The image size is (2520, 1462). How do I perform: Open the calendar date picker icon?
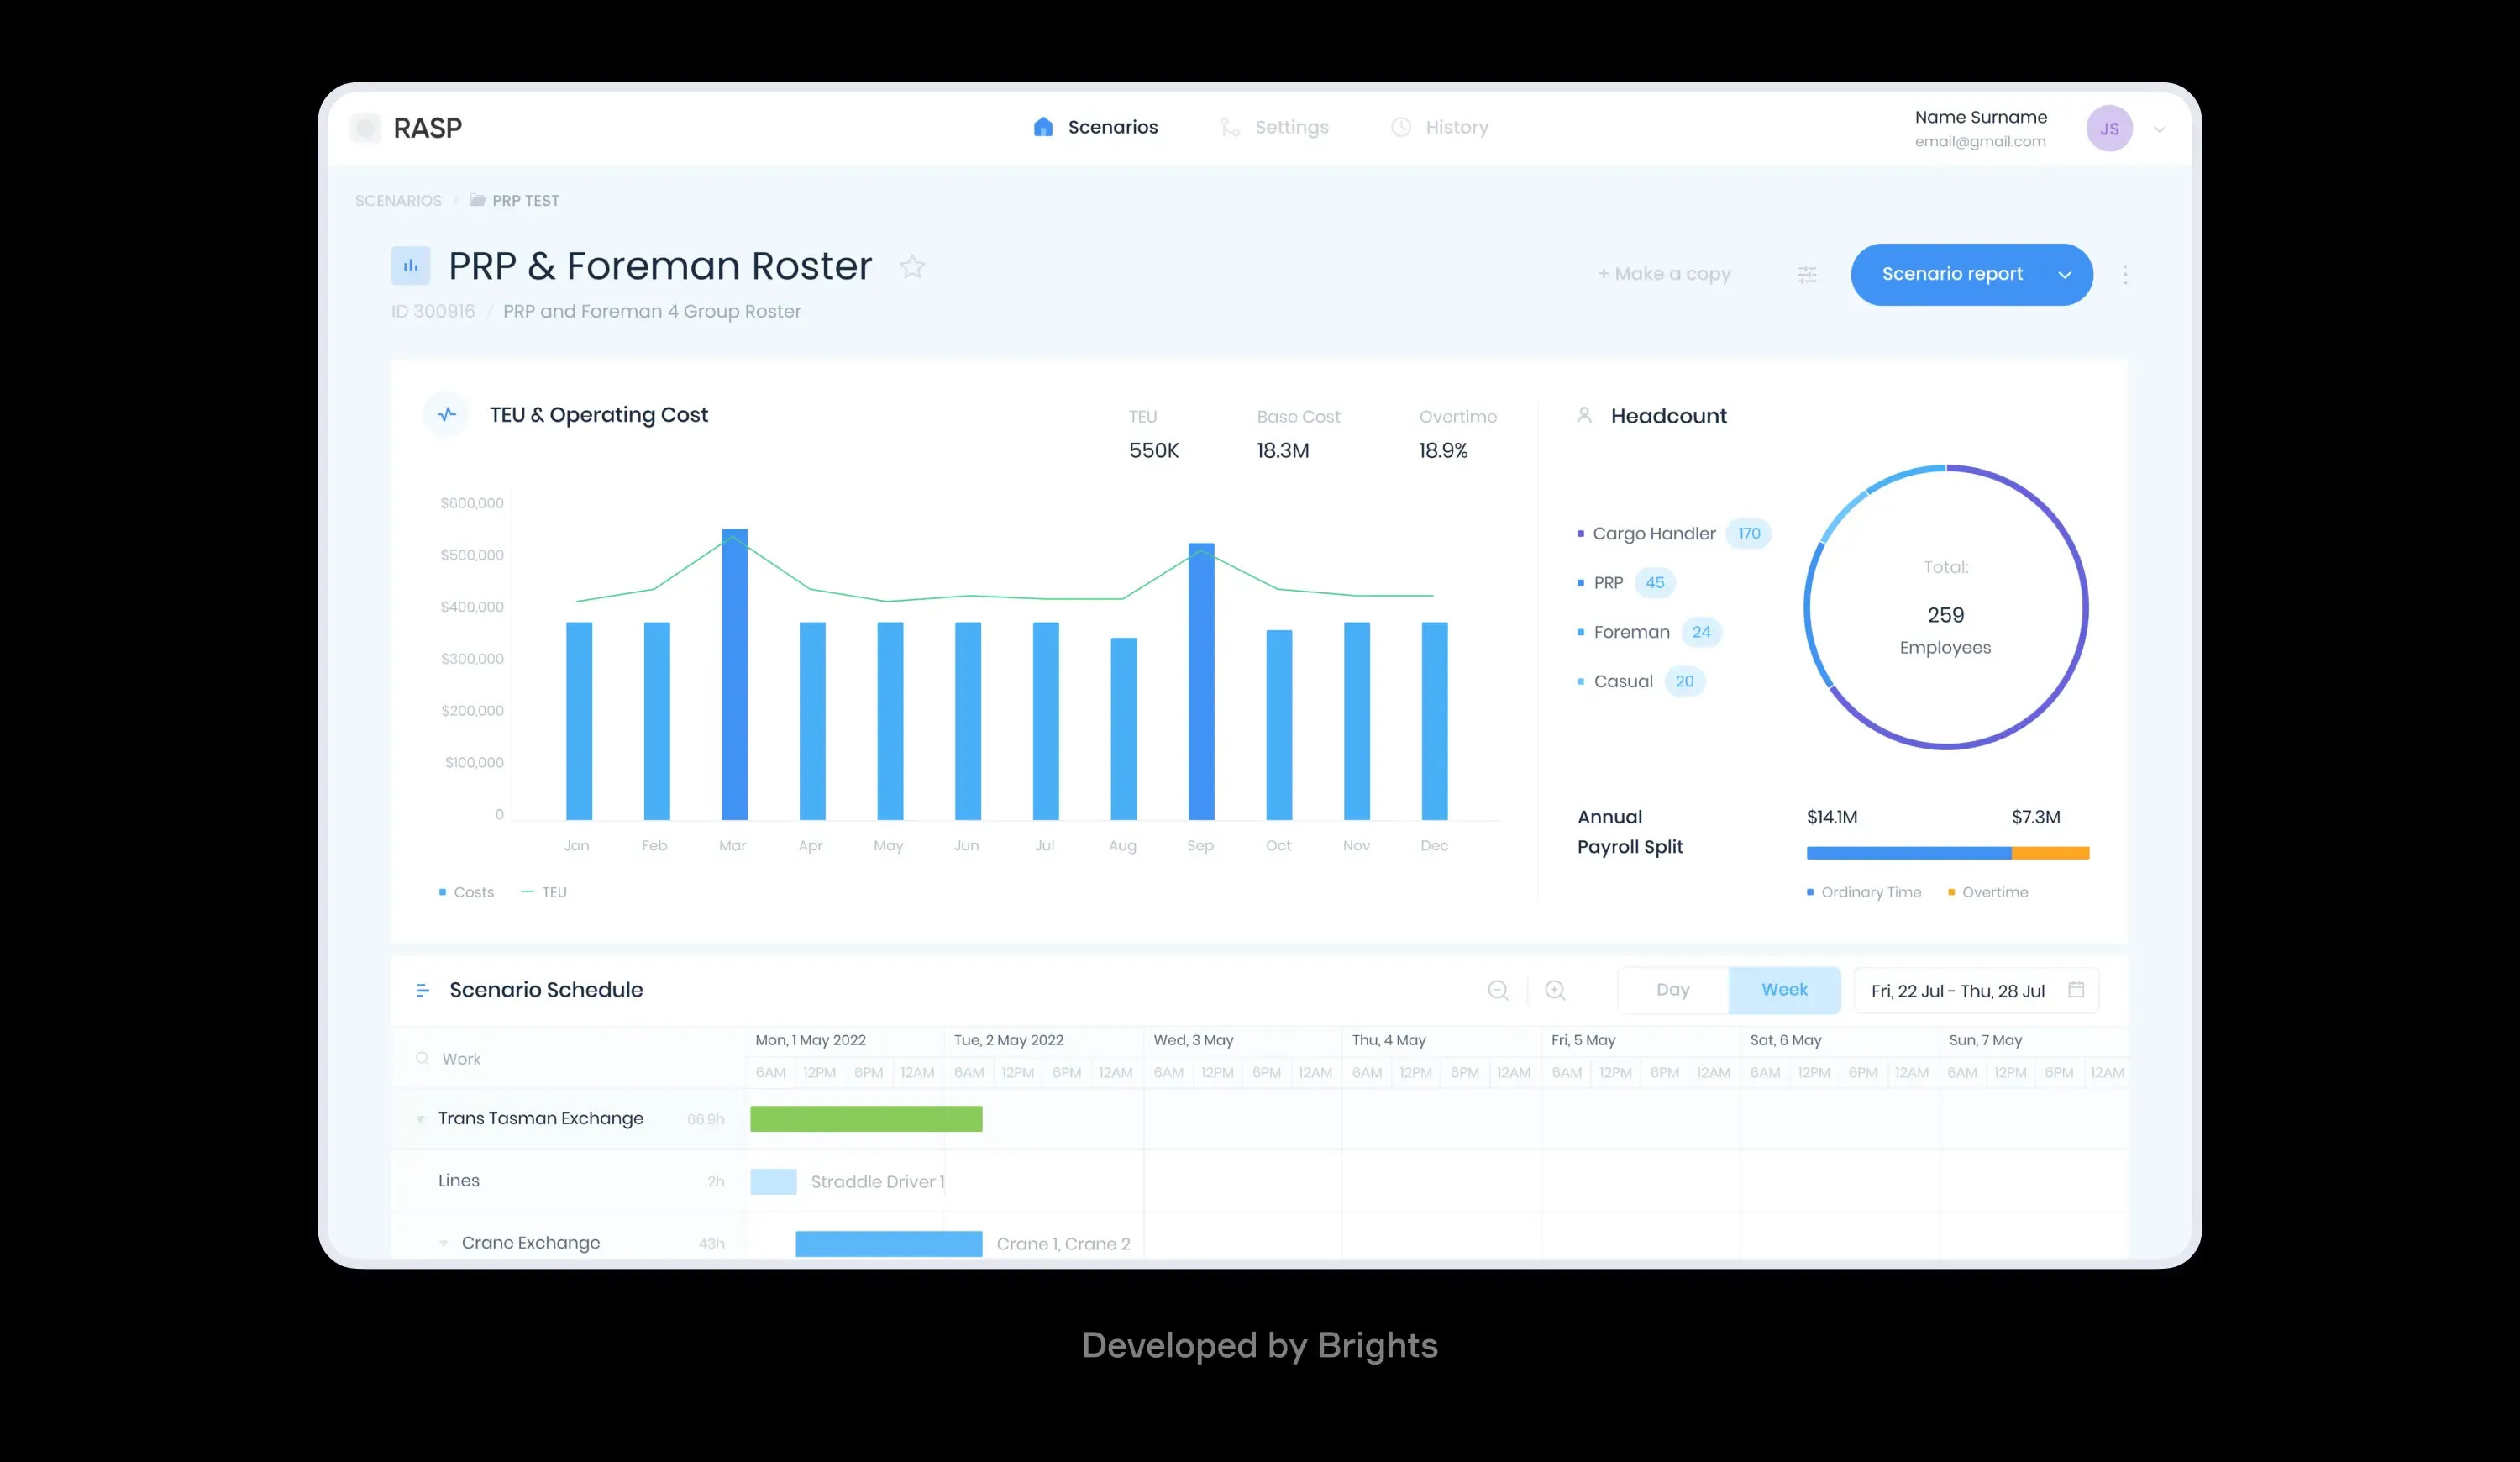click(2076, 990)
